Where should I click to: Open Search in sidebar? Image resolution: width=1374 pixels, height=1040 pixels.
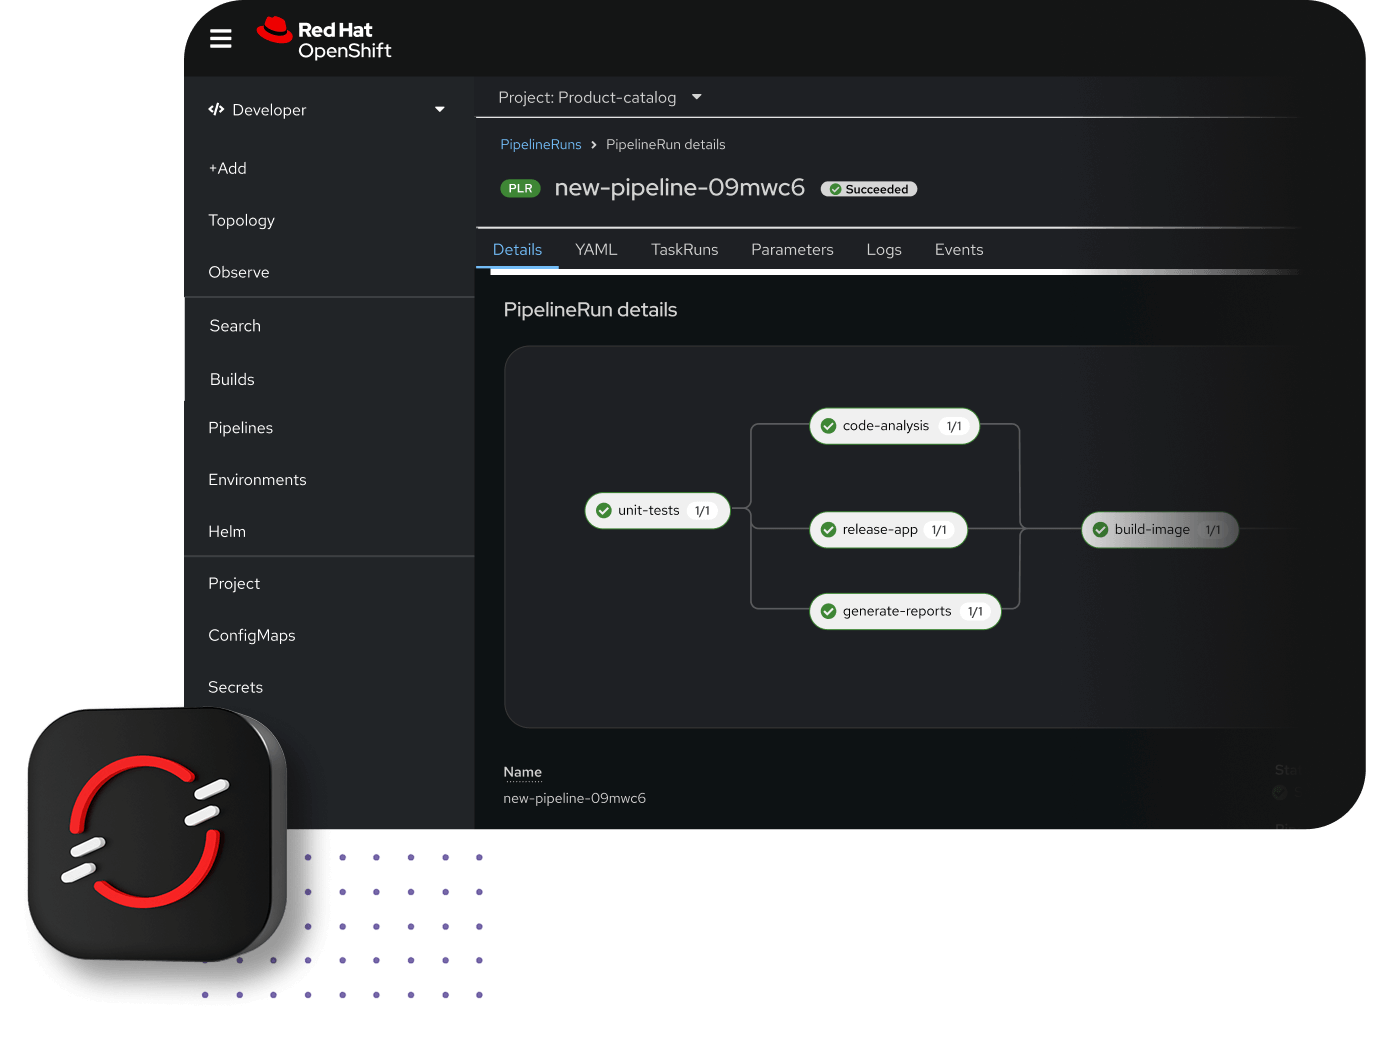coord(235,326)
